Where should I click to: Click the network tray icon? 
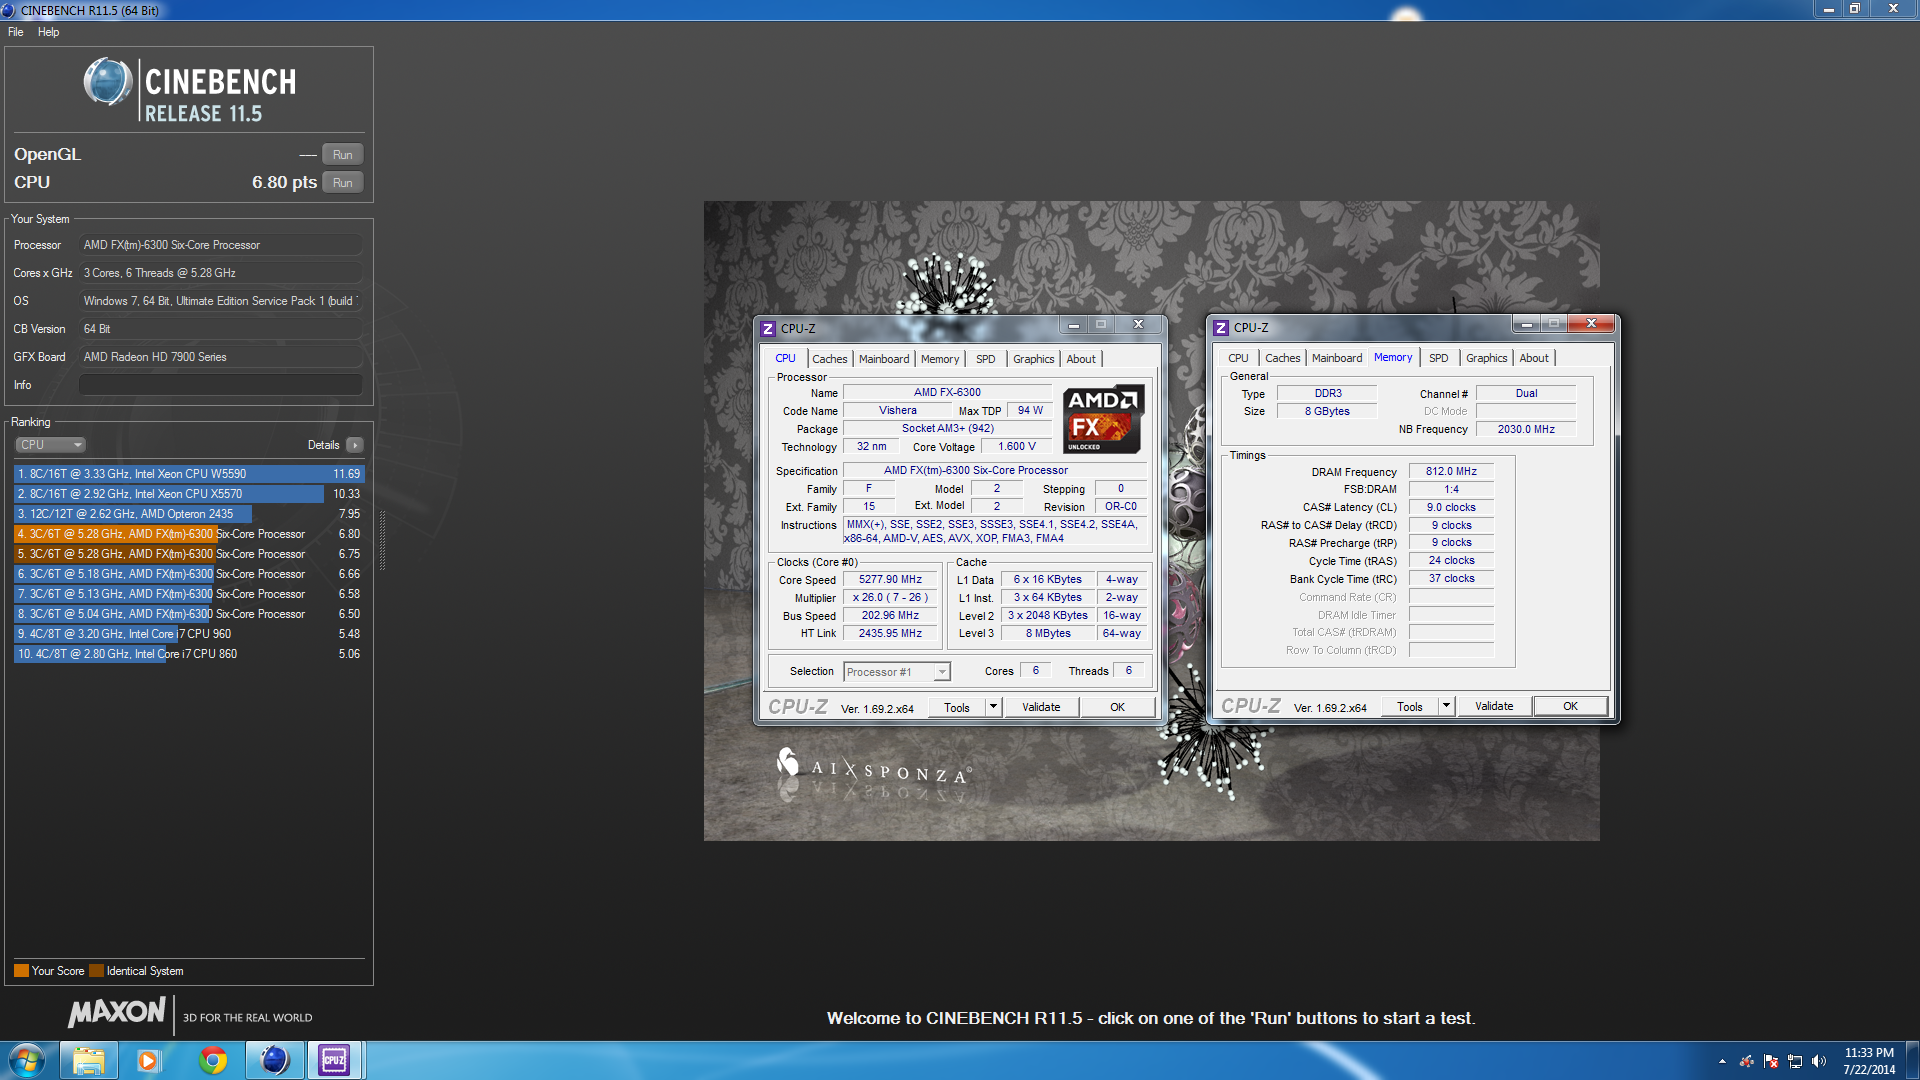[1795, 1061]
